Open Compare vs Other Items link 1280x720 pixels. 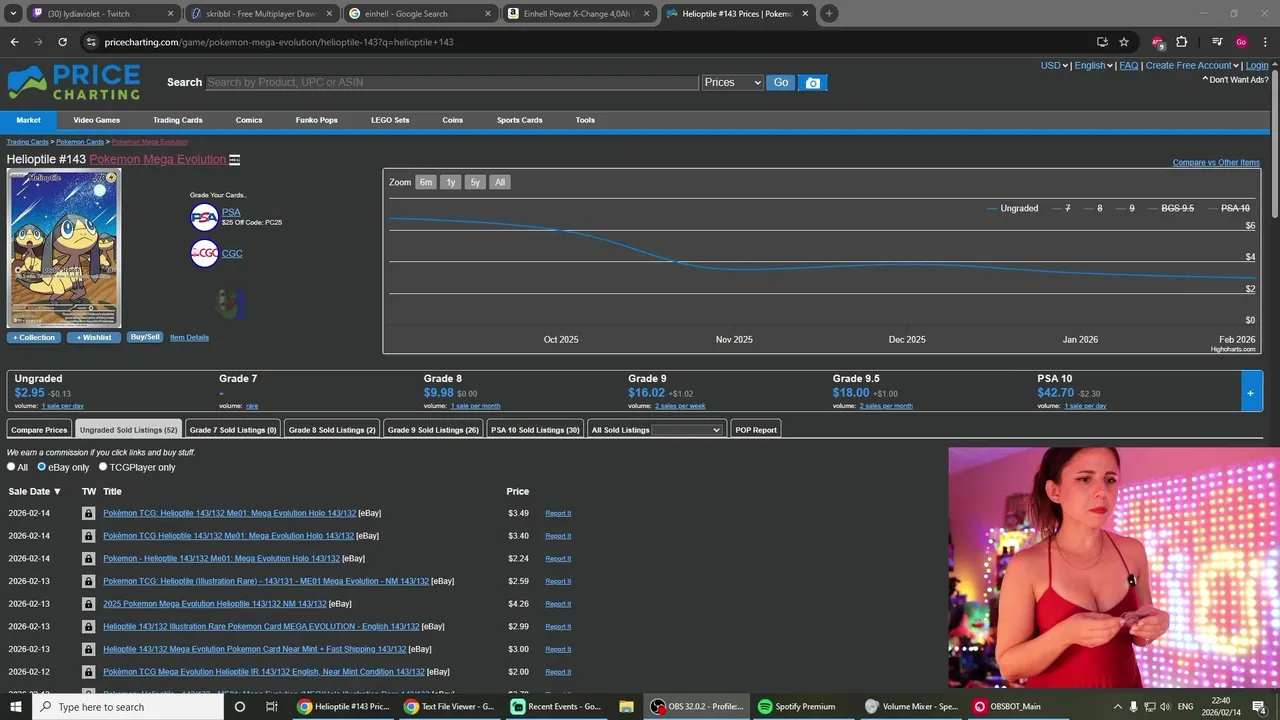click(1216, 162)
